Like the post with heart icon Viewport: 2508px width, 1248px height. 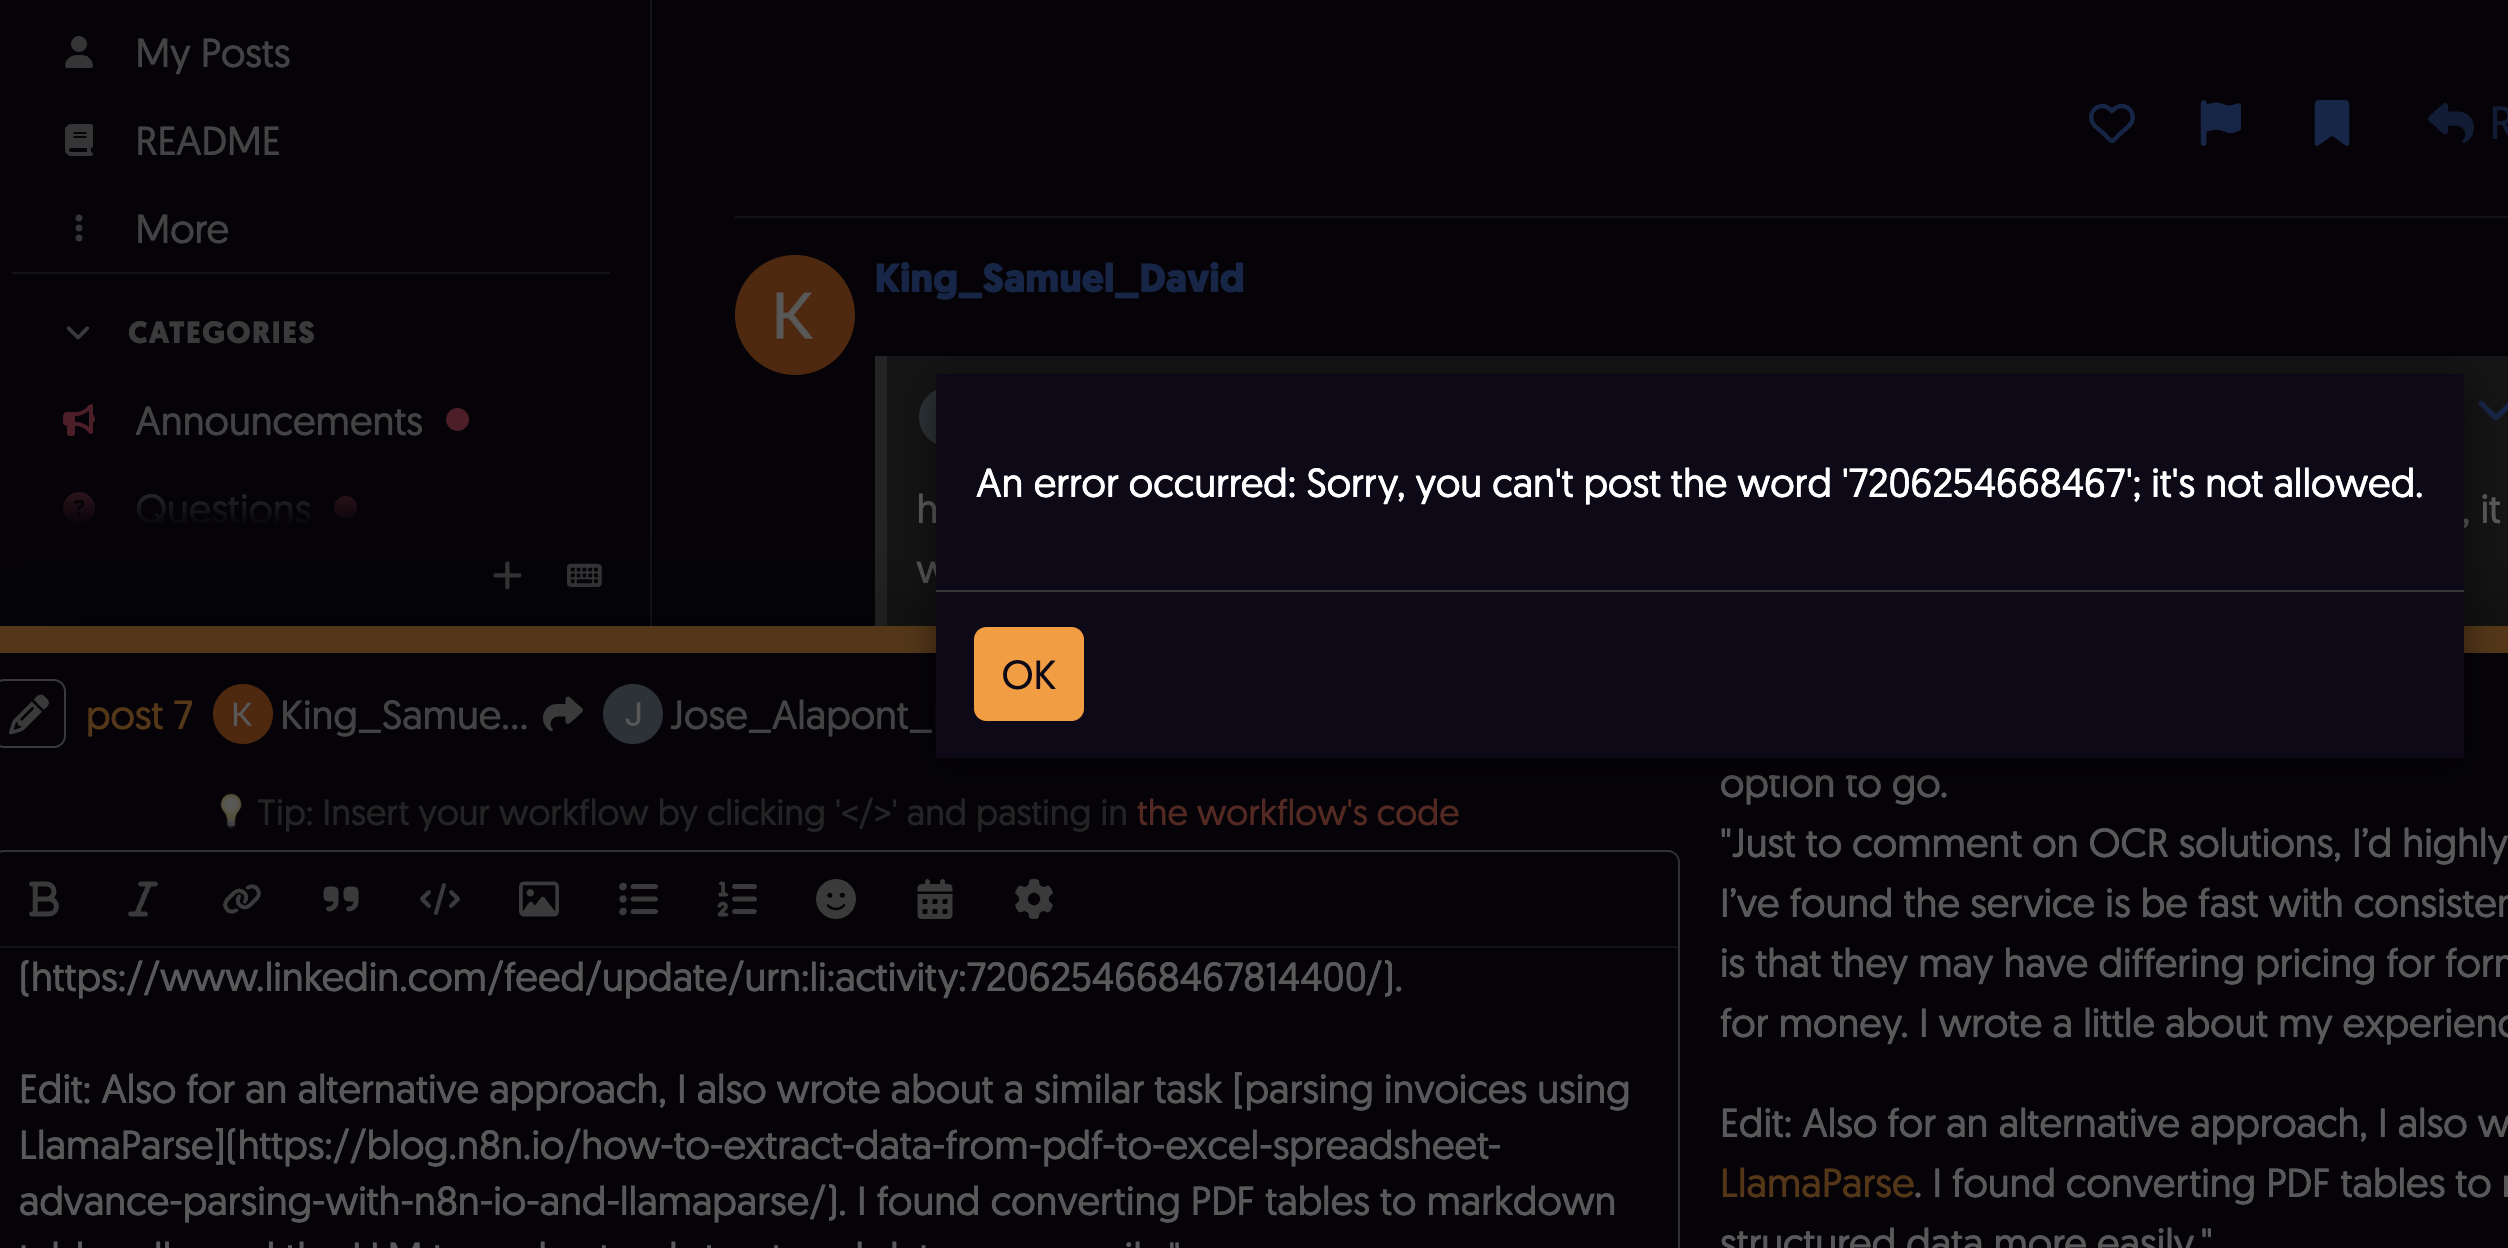pos(2111,124)
